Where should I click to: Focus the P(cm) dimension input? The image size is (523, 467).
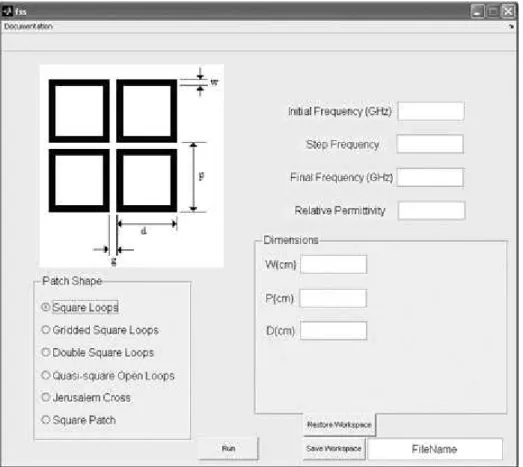pyautogui.click(x=333, y=298)
